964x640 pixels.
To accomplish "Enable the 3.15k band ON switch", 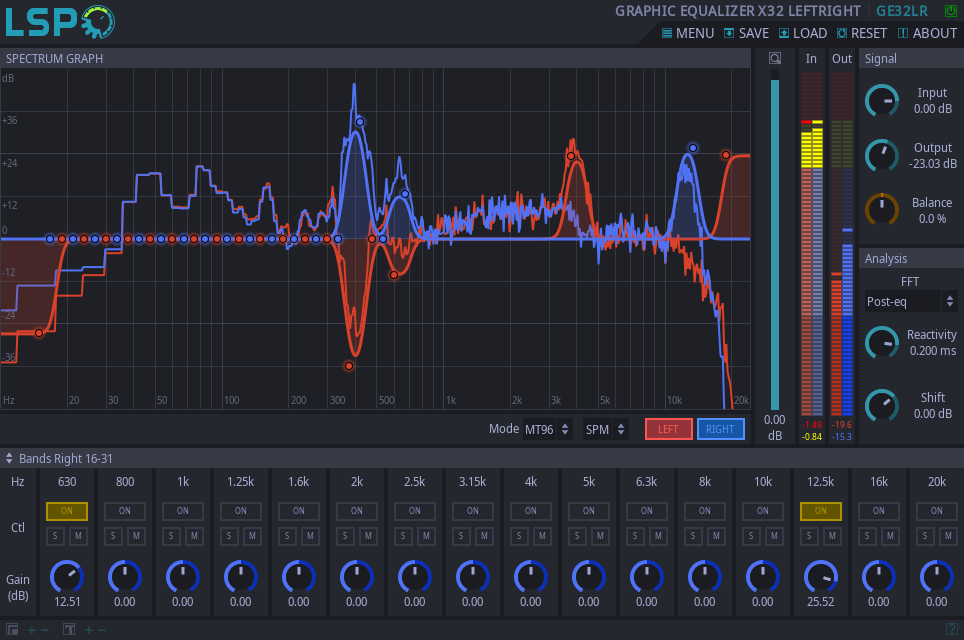I will click(473, 511).
